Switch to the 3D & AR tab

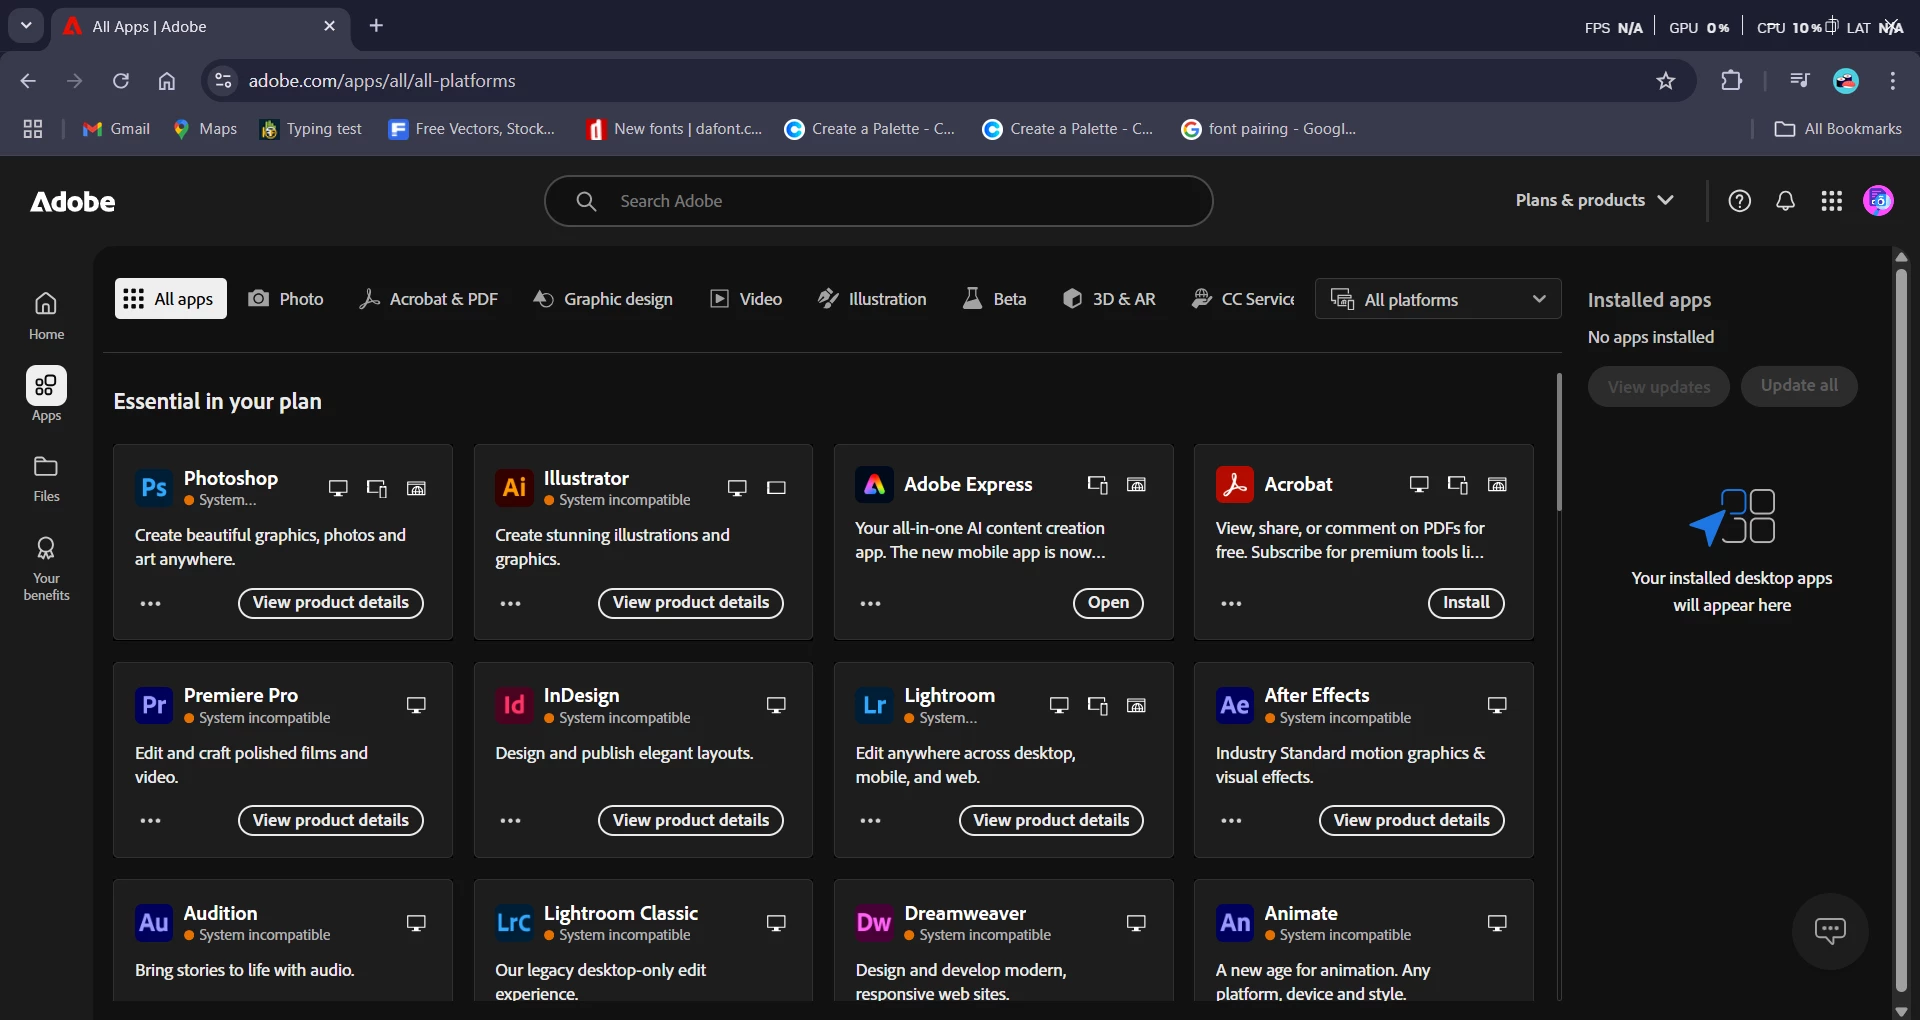click(x=1109, y=299)
